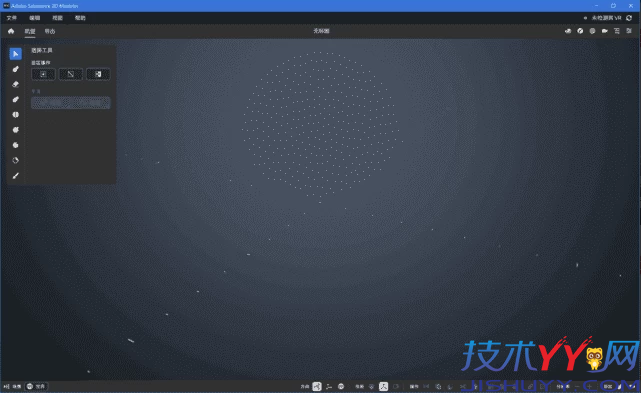Pick the sixth left-toolbar tool under split-circle
Image resolution: width=641 pixels, height=393 pixels.
(x=16, y=130)
